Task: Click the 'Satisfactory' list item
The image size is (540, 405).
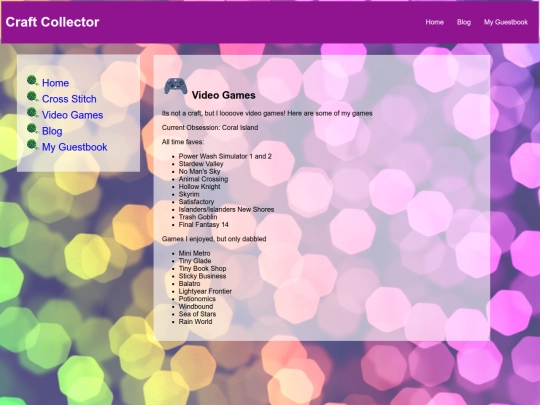Action: tap(196, 202)
